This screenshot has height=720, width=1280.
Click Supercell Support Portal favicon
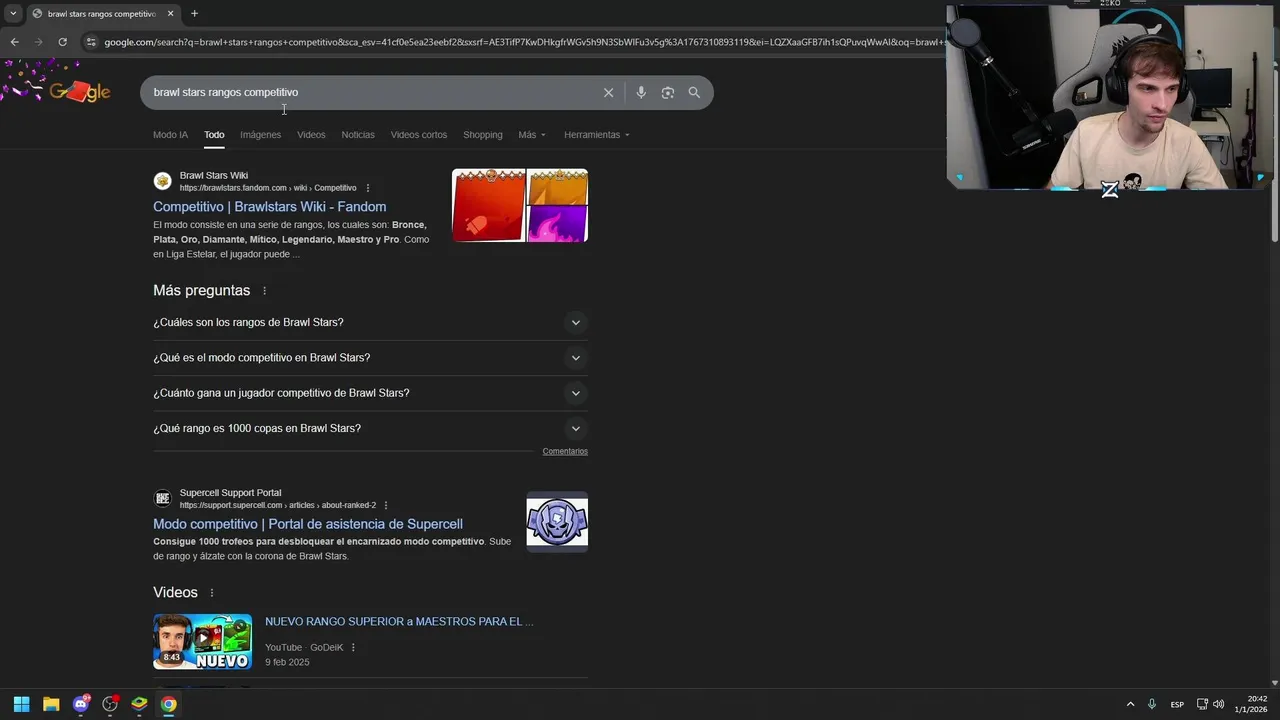coord(162,498)
